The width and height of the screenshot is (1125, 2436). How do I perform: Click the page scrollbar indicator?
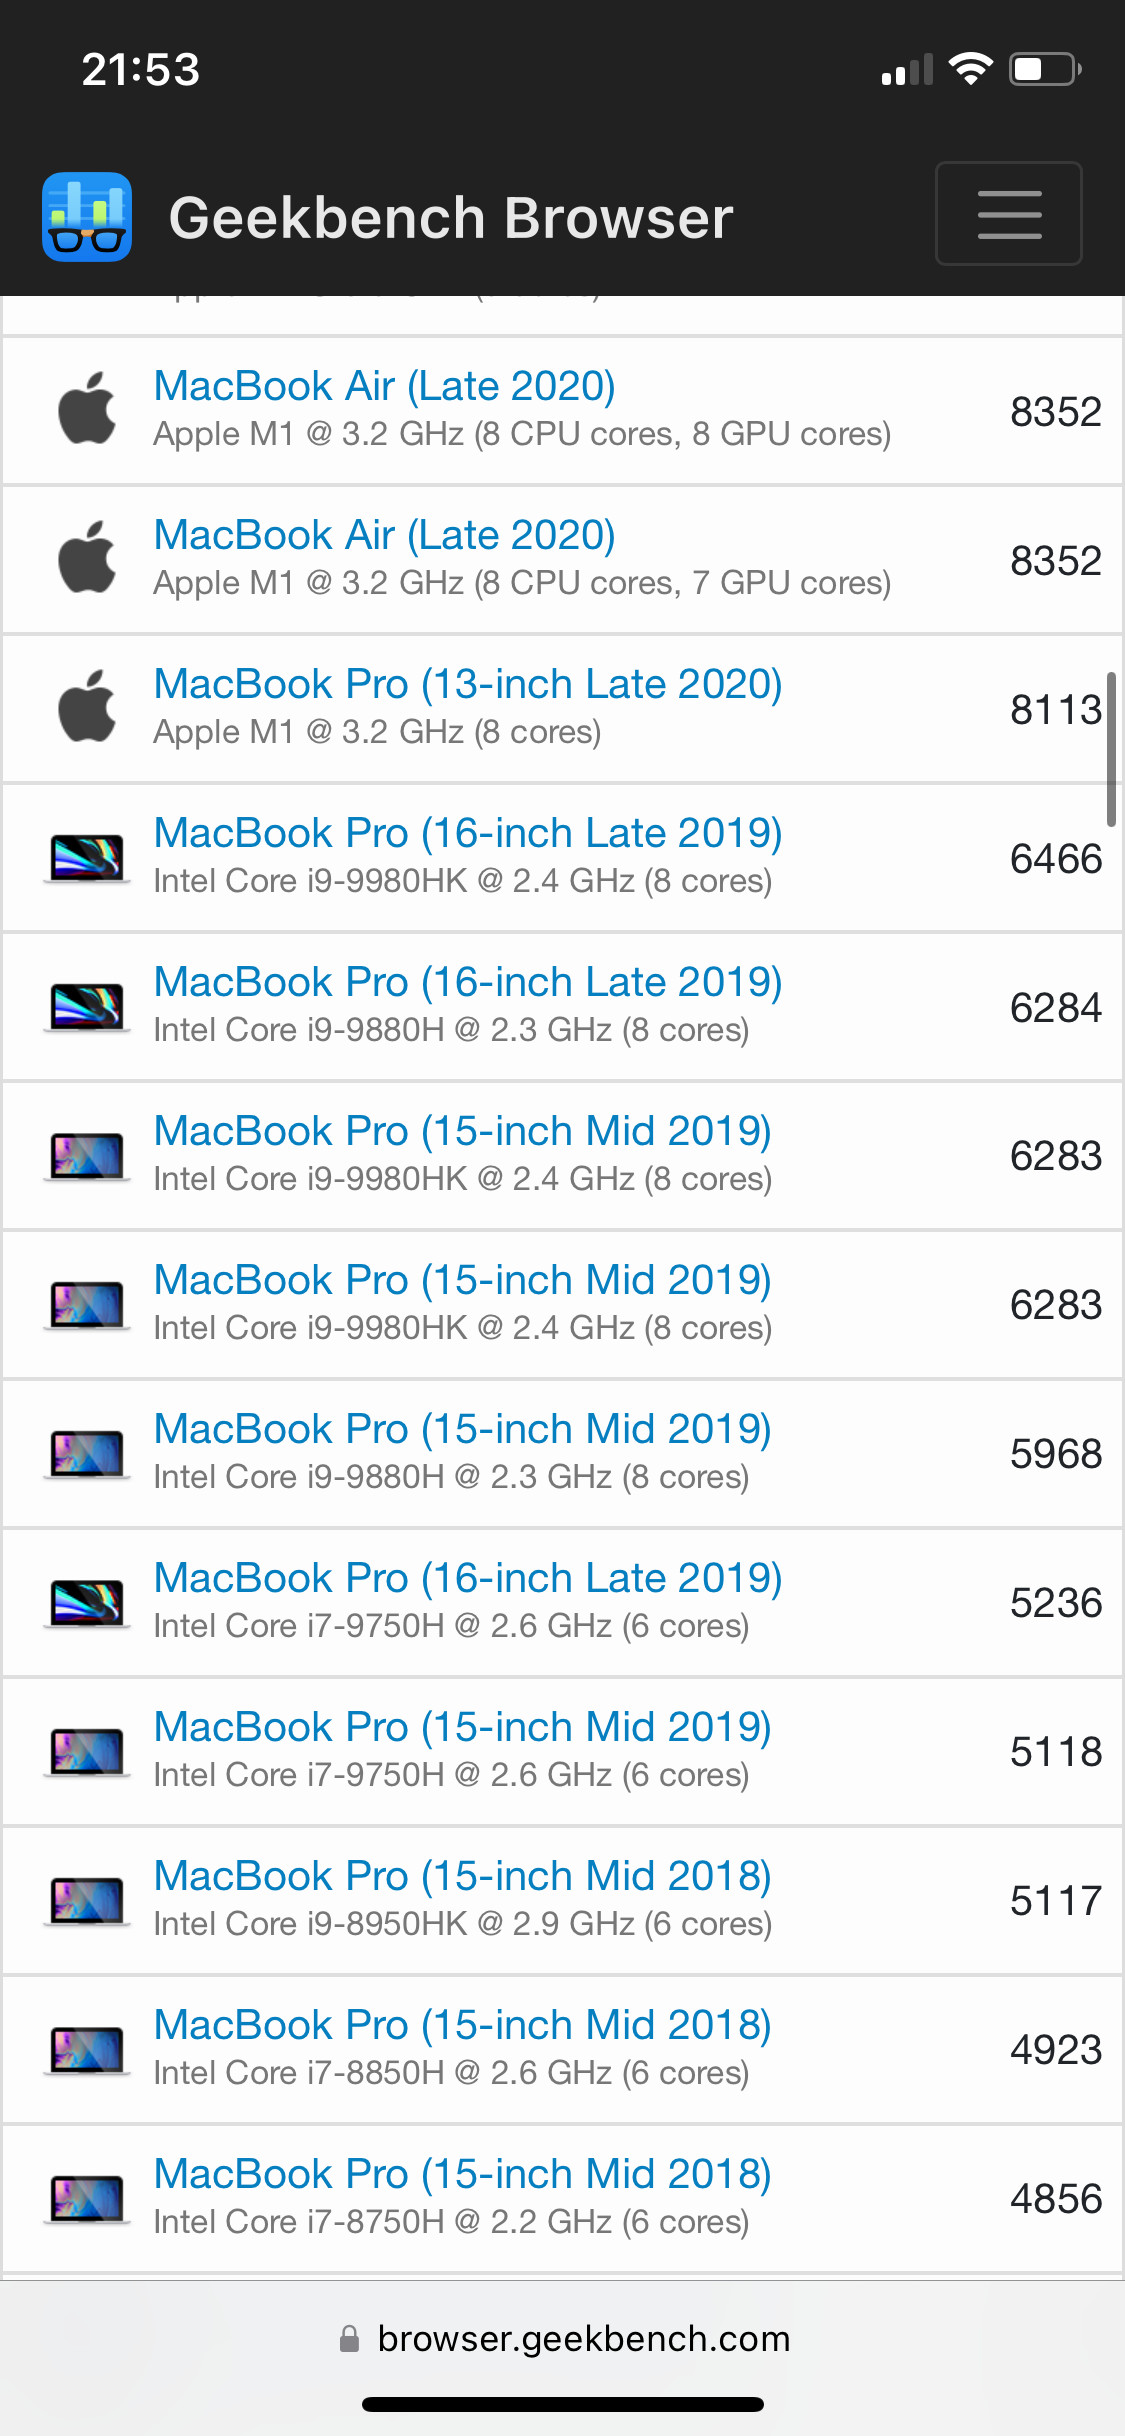pos(1111,749)
